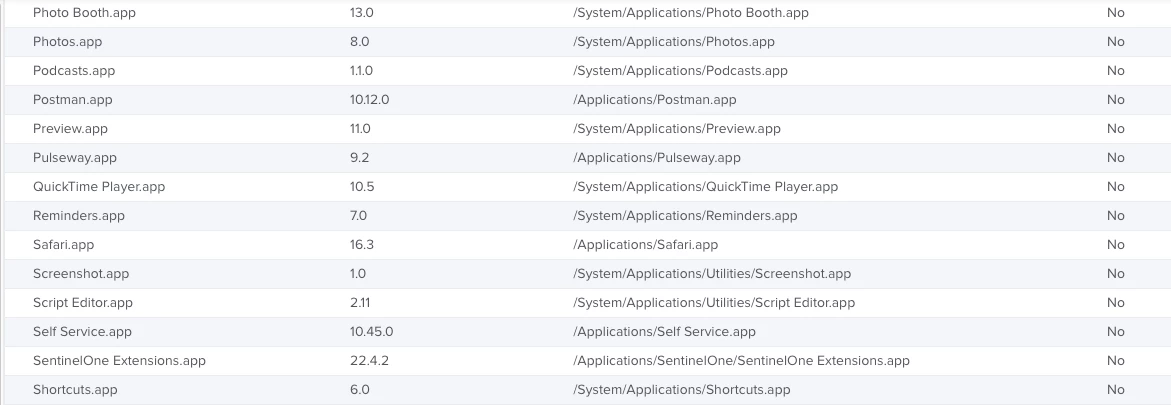Click the Self Service.app name
The image size is (1171, 405).
82,332
